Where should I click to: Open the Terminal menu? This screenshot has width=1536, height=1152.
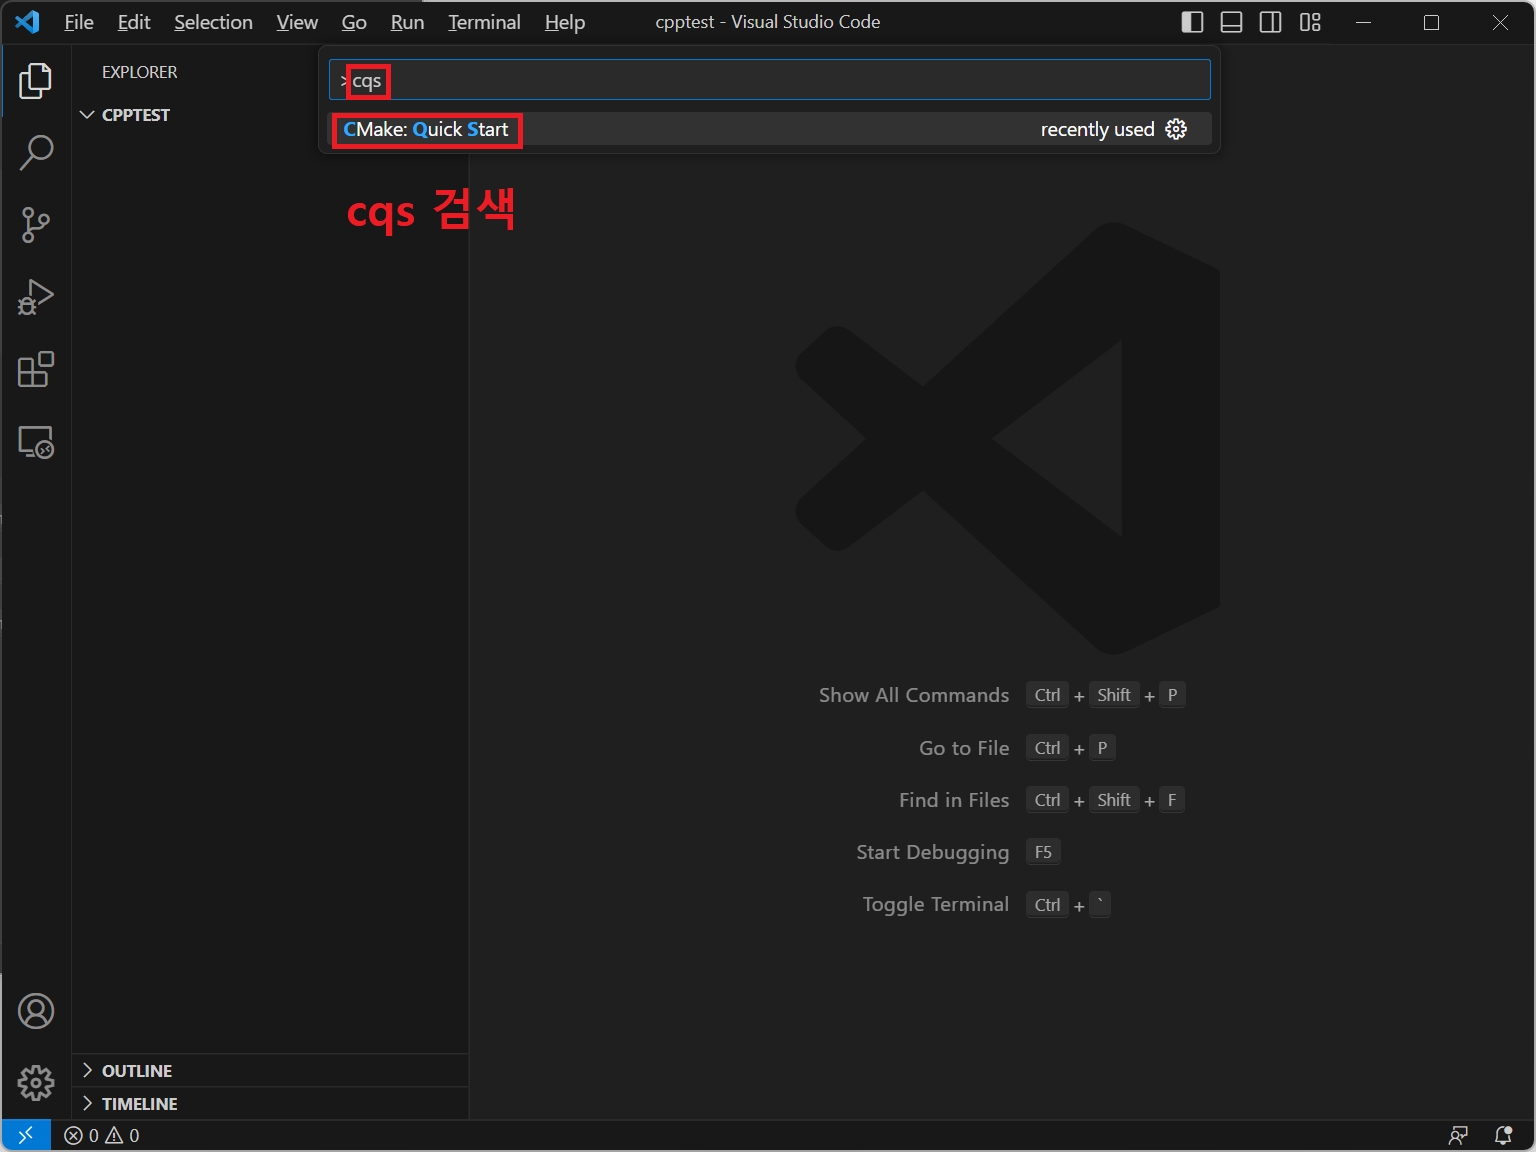[484, 22]
